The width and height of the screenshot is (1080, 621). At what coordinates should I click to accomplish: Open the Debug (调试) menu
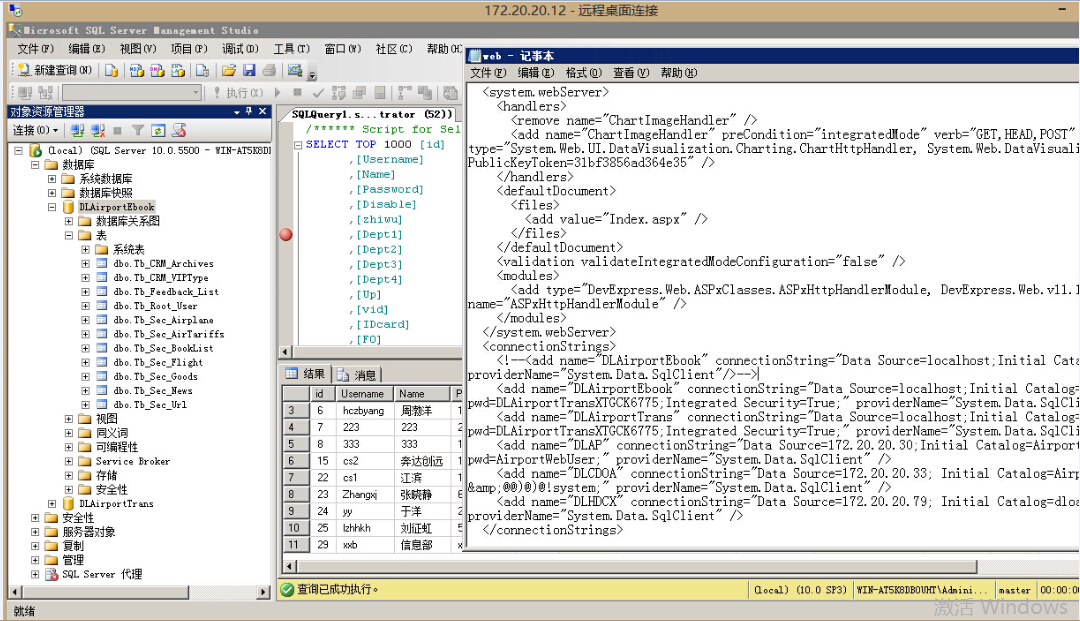click(x=240, y=49)
